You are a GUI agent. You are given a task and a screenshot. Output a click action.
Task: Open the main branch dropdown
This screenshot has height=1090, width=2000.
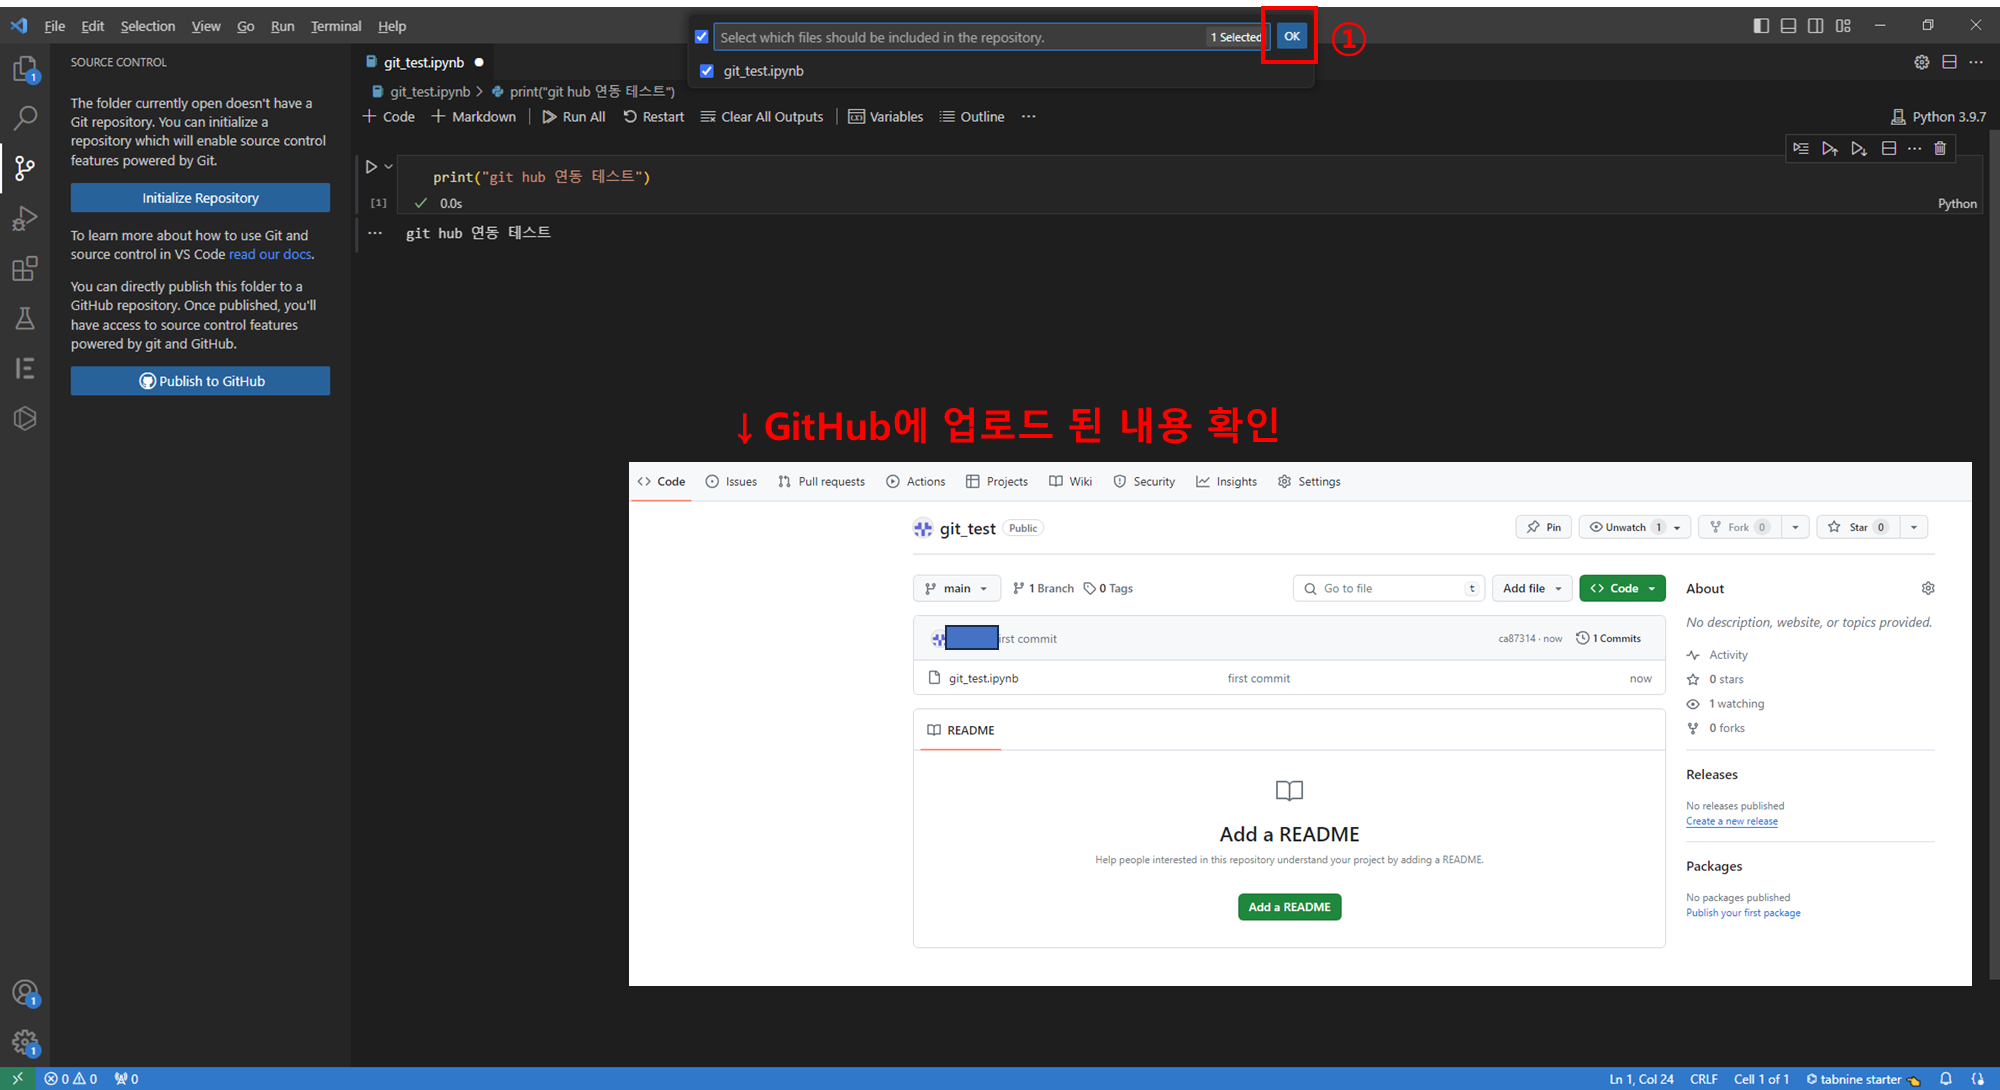tap(956, 588)
